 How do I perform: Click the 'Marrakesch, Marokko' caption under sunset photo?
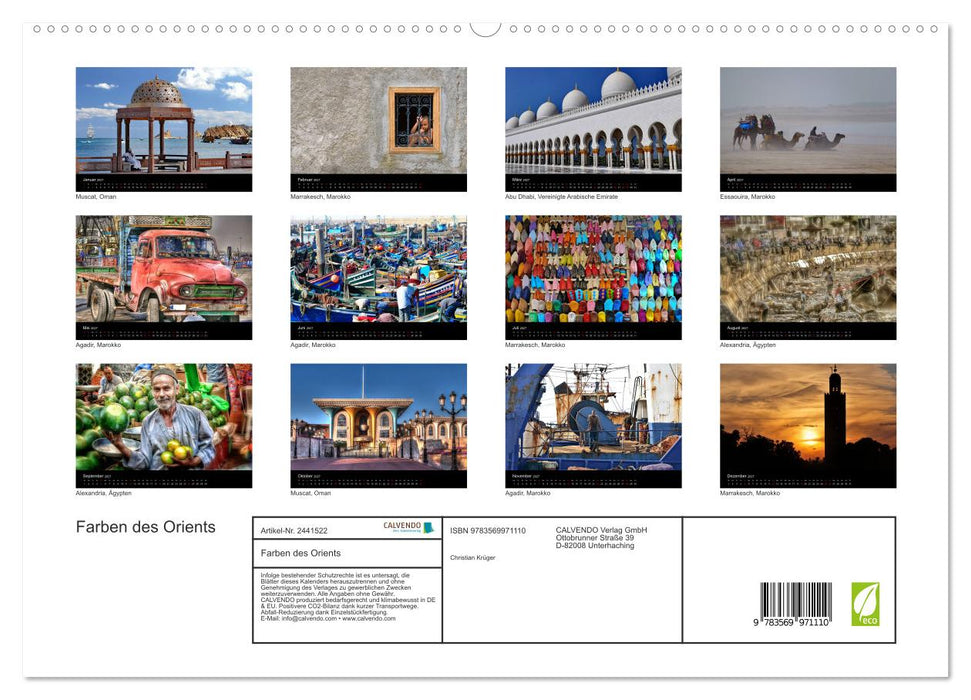(750, 494)
